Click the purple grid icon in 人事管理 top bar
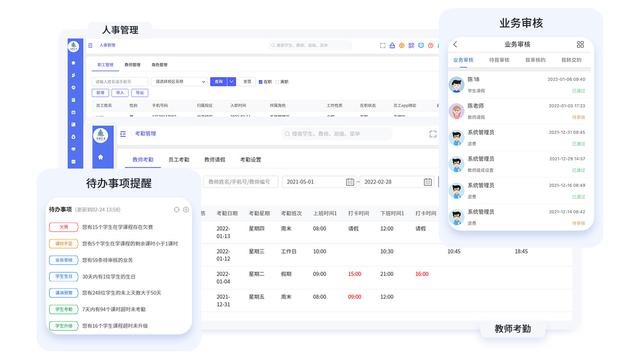 coord(411,45)
